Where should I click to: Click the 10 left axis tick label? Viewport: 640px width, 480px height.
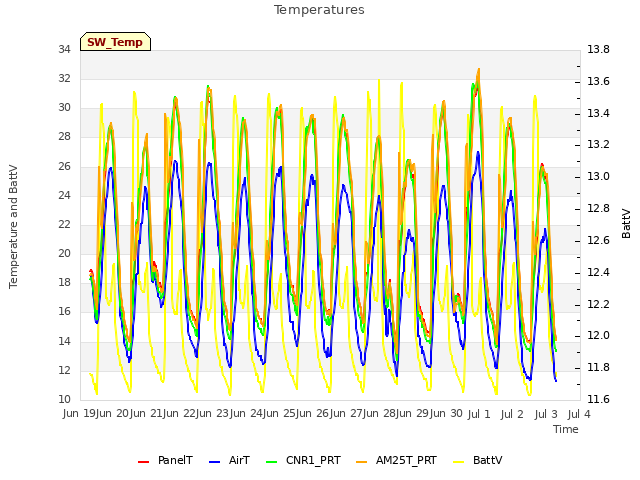tap(64, 399)
